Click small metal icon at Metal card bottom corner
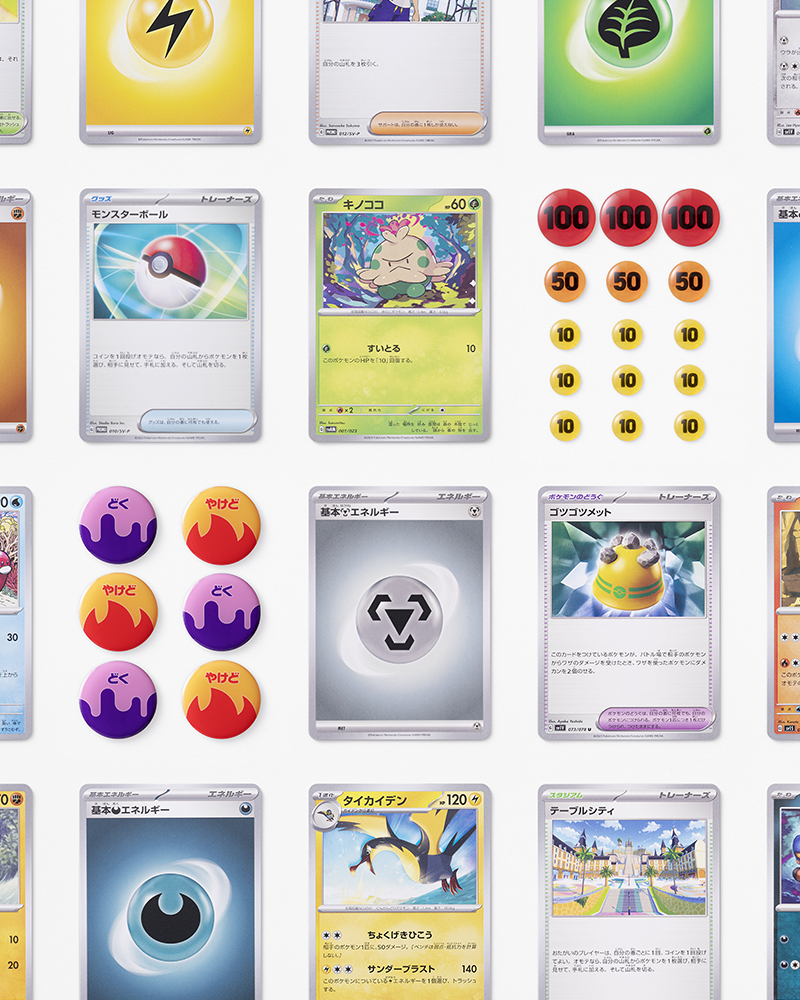Screen dimensions: 800x1000 477,726
